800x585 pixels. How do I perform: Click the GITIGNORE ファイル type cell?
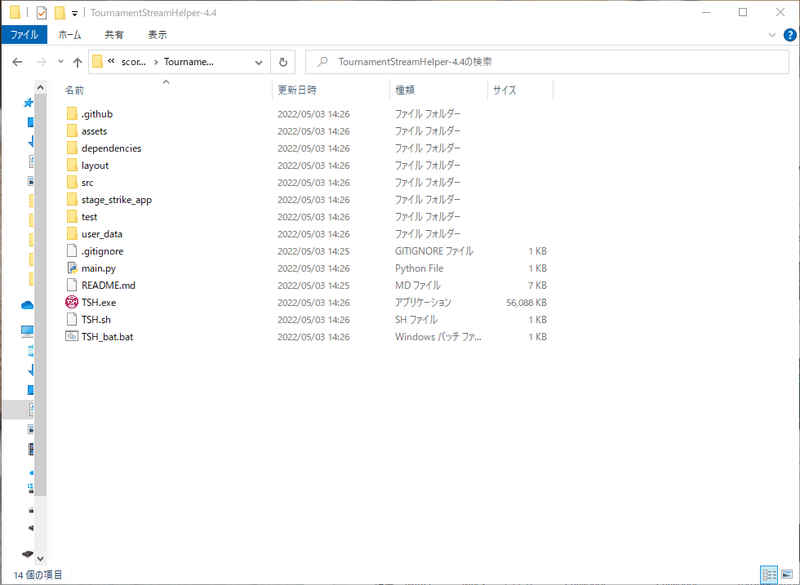pos(434,251)
